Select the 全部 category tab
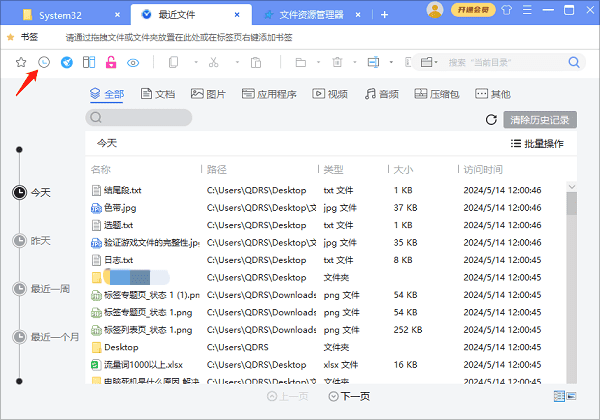This screenshot has width=600, height=420. [107, 94]
